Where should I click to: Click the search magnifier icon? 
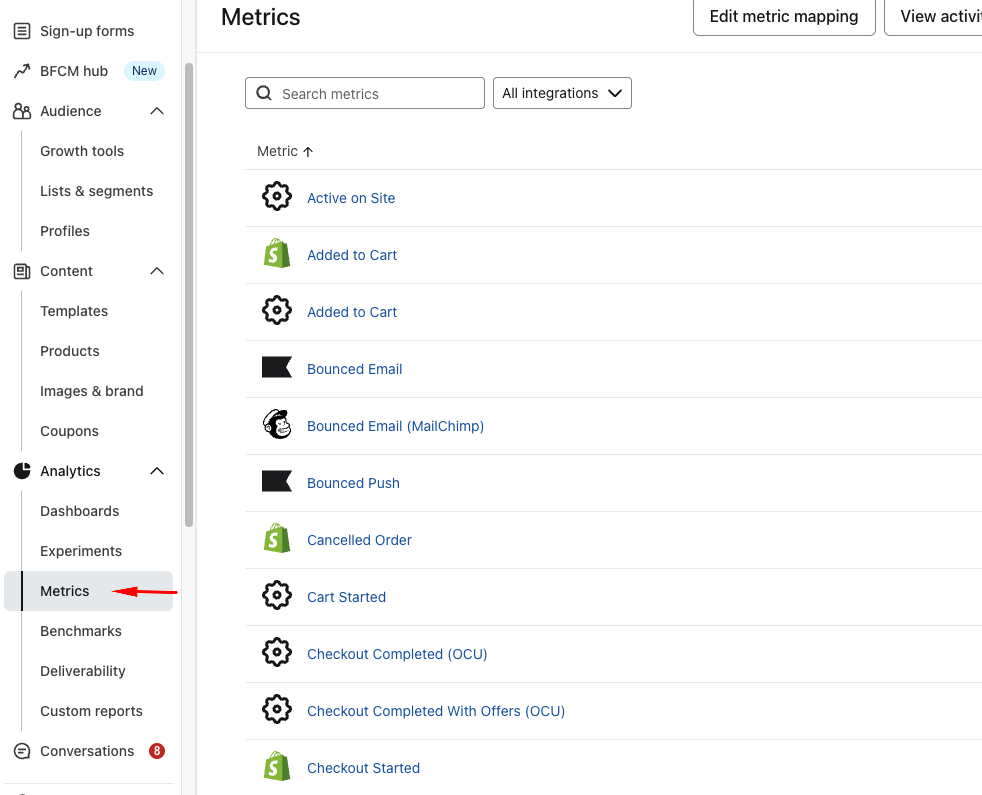[x=264, y=93]
